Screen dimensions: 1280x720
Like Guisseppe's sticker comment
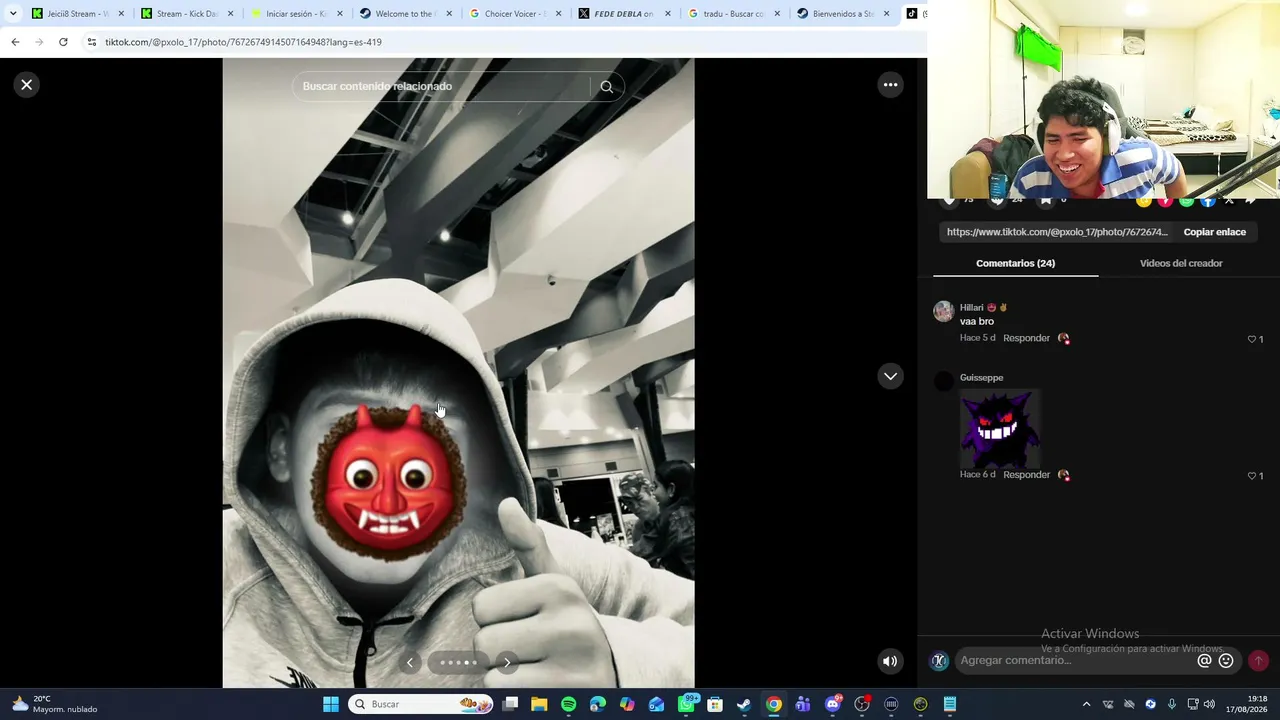[x=1252, y=476]
